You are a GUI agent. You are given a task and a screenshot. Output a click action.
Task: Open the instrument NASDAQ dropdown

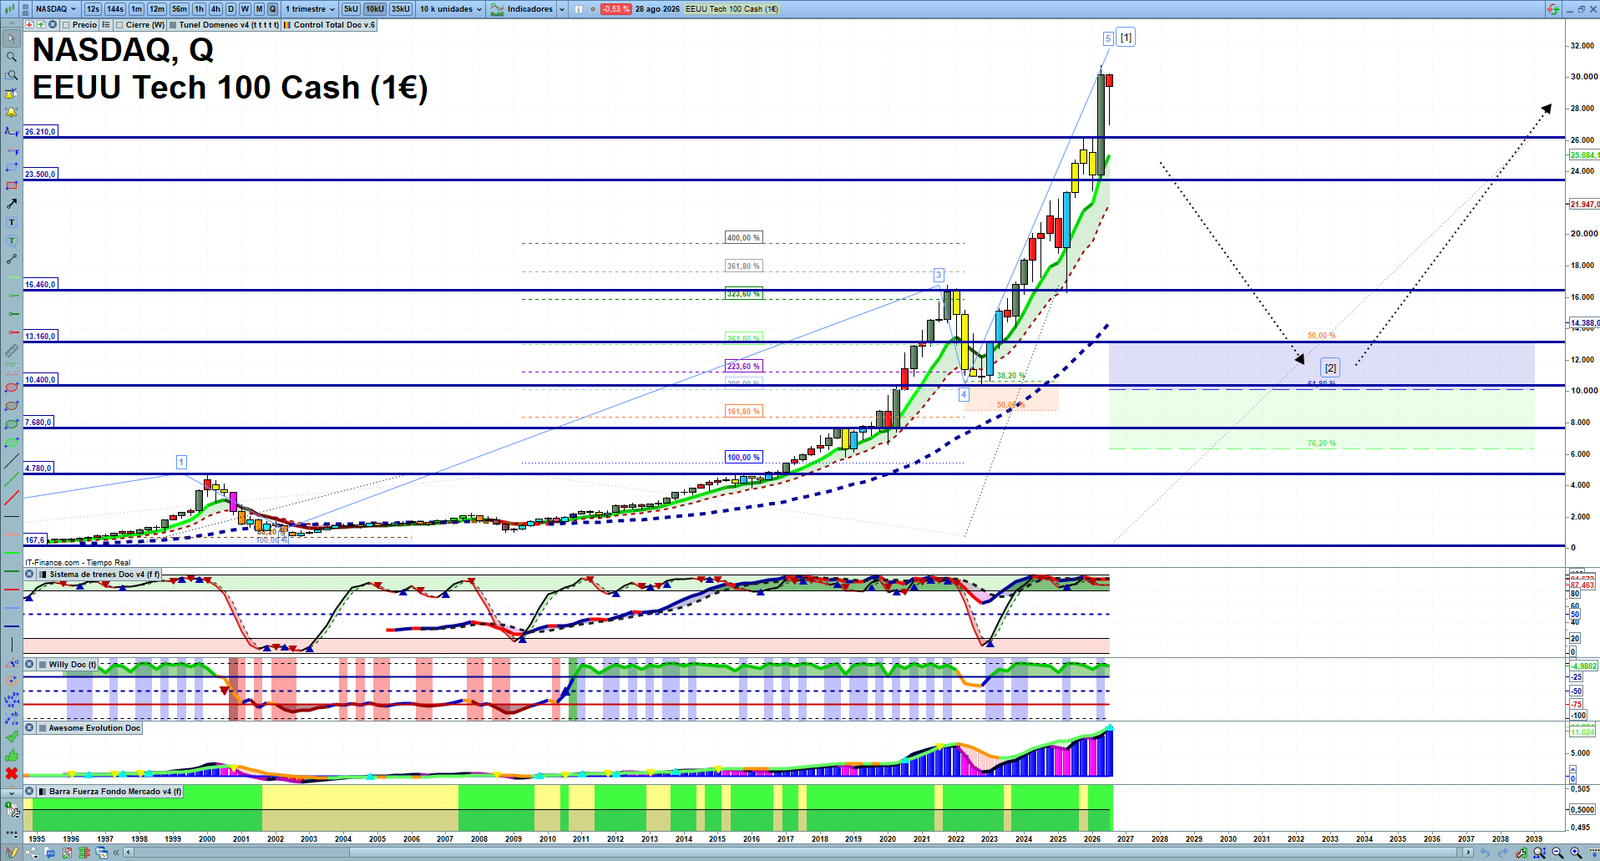coord(55,9)
